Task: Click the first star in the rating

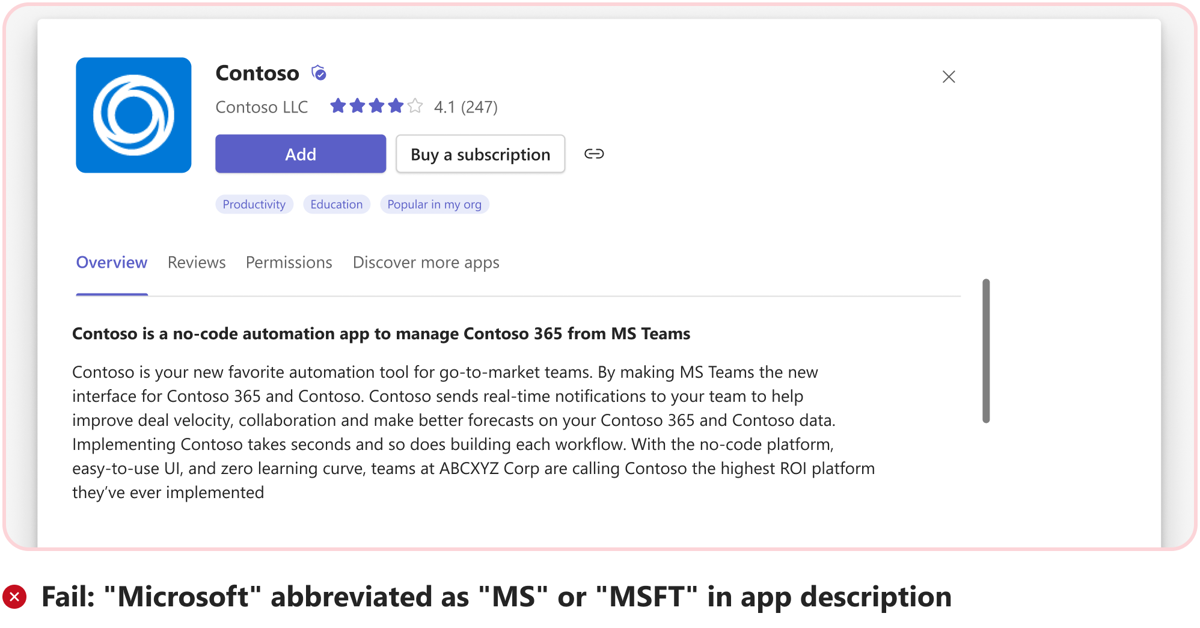Action: (x=337, y=105)
